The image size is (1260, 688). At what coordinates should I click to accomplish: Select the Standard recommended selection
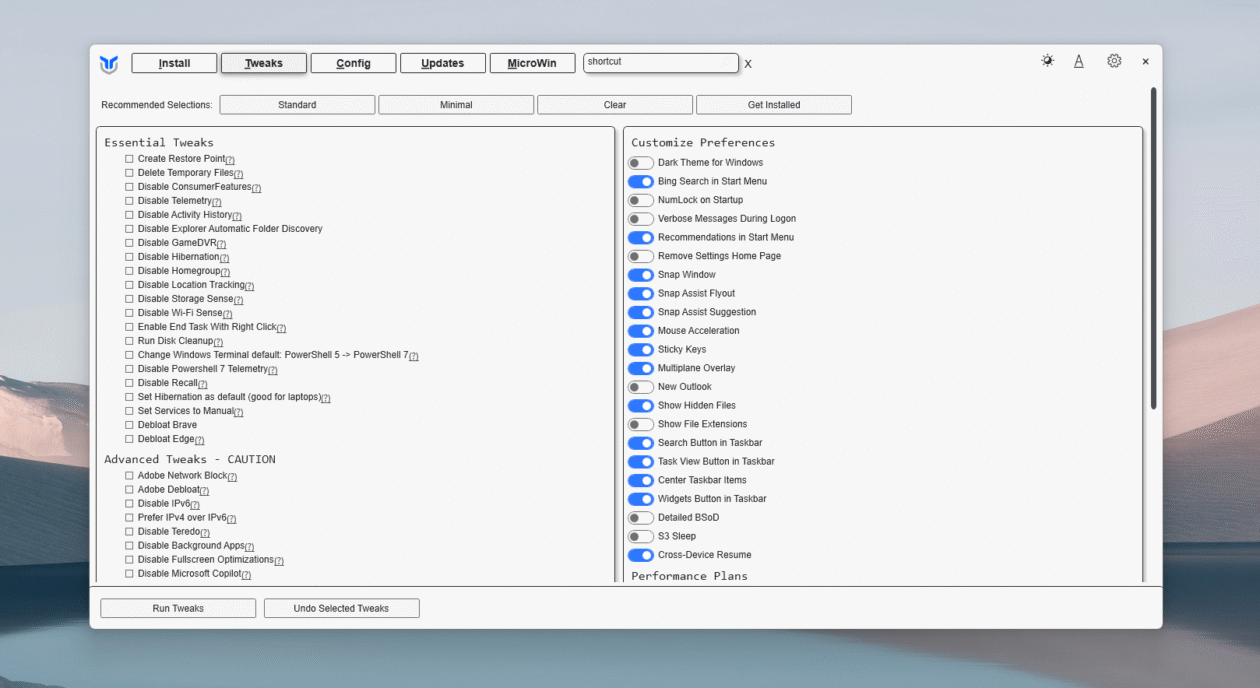tap(297, 105)
